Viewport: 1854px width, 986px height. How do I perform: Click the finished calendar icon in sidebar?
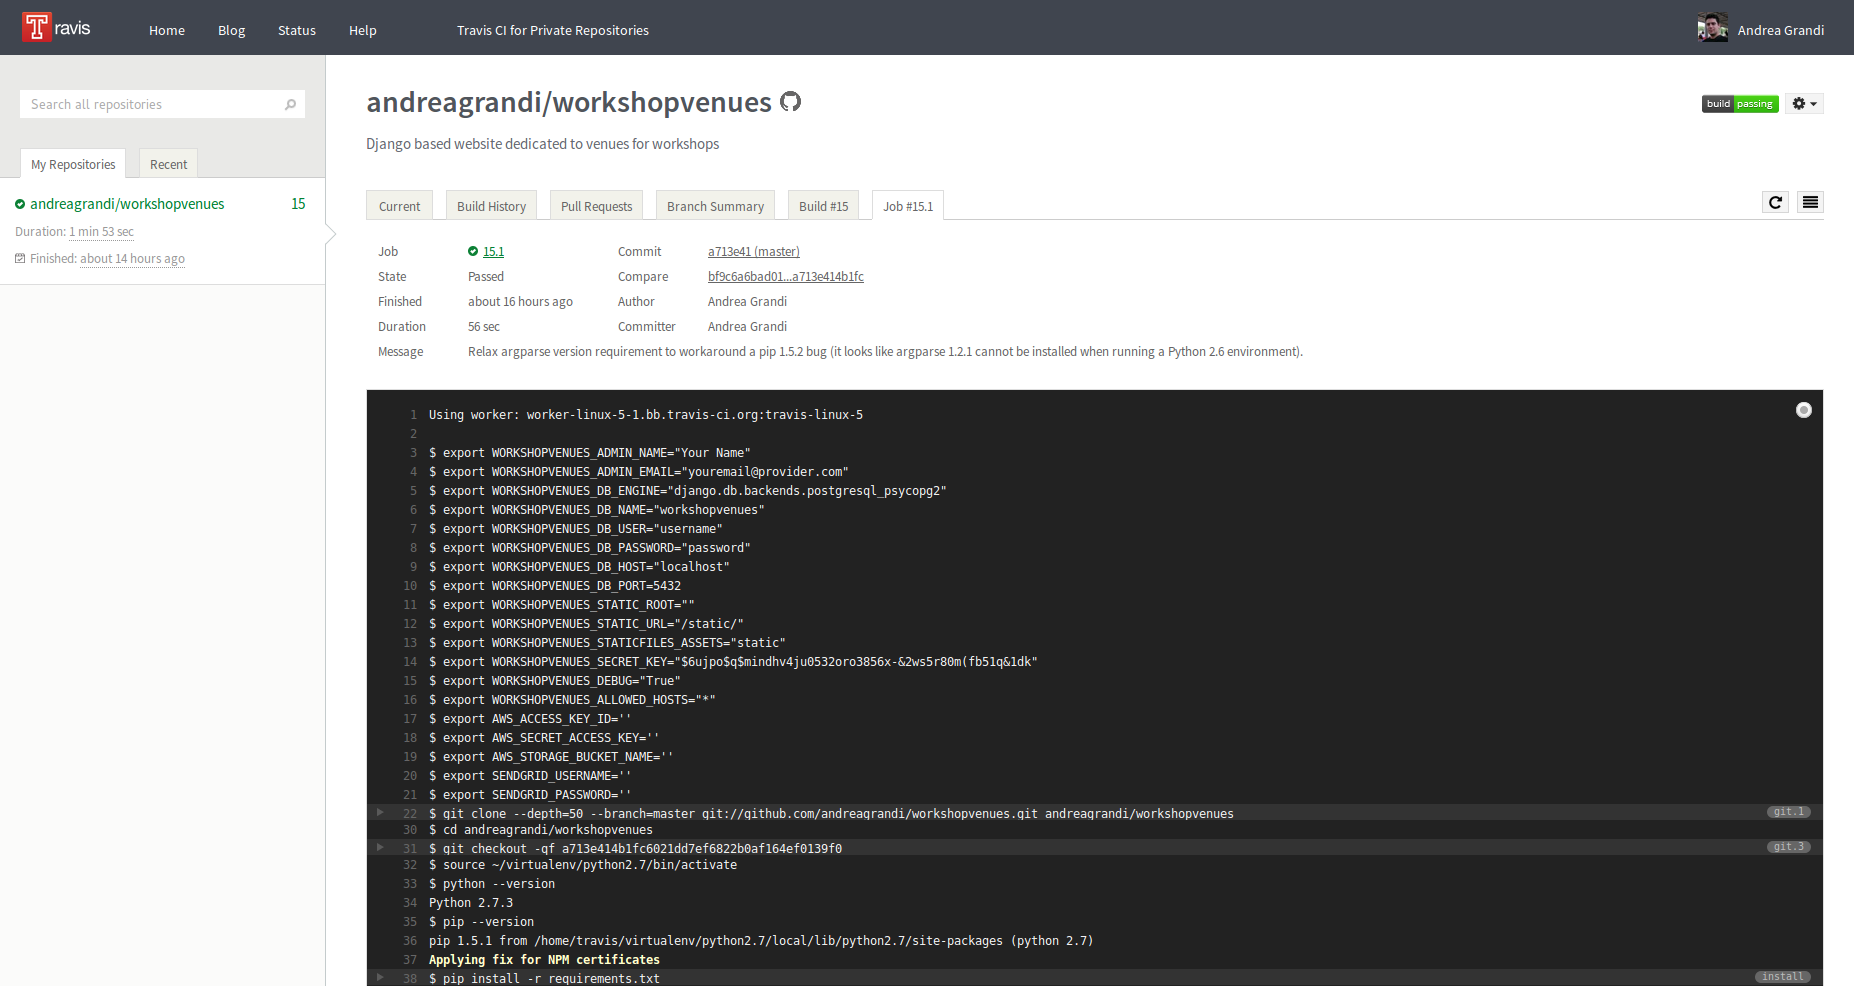pos(20,259)
